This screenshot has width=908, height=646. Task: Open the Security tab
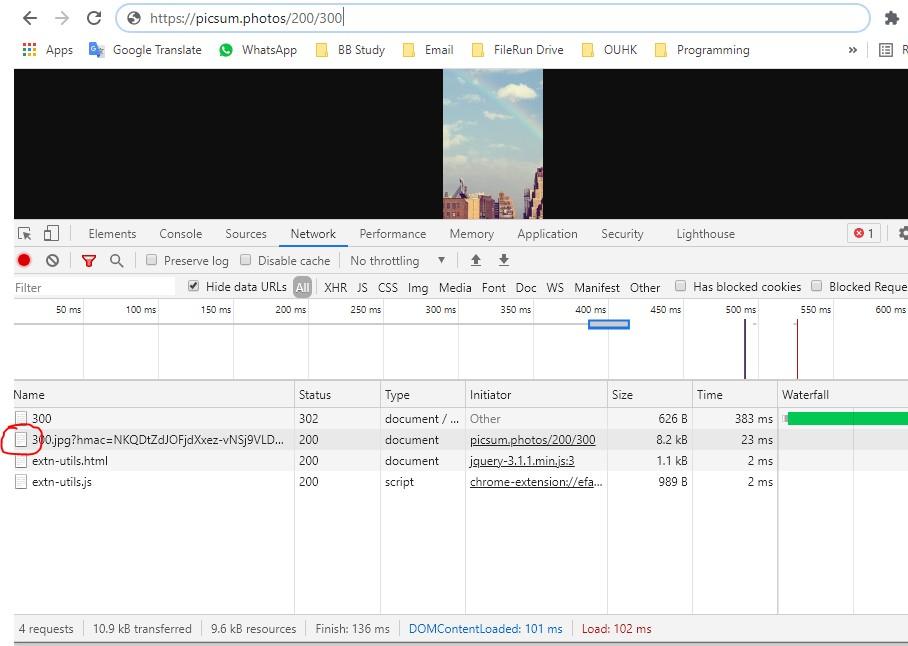point(622,234)
